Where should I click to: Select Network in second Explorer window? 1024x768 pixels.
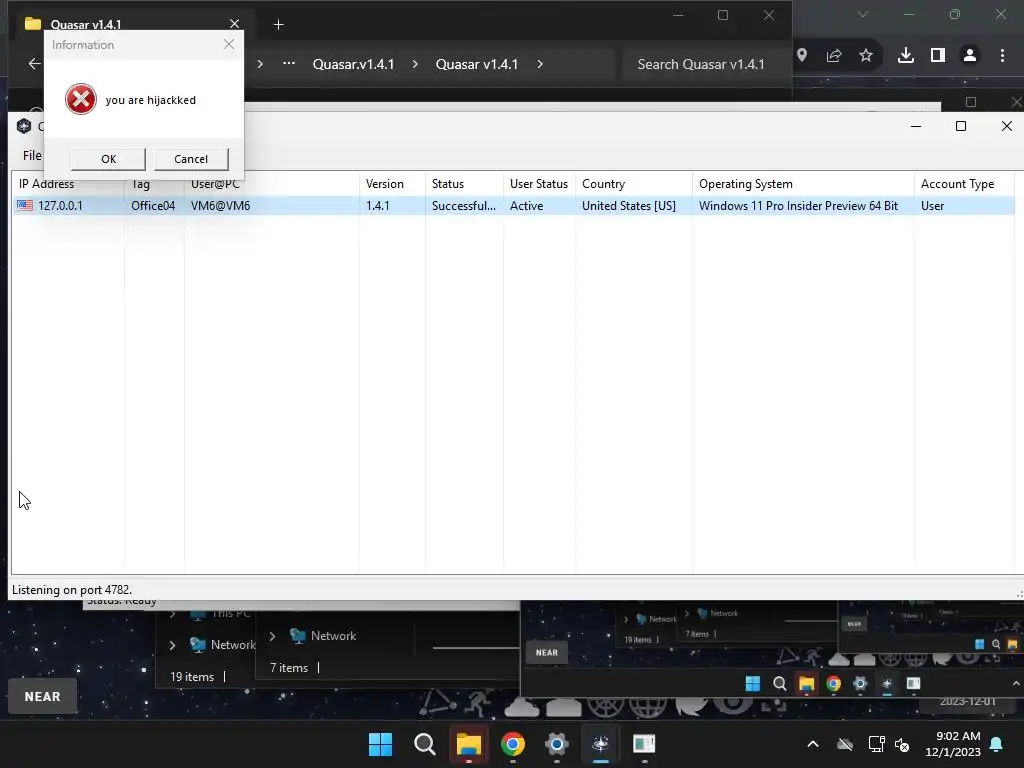tap(323, 636)
